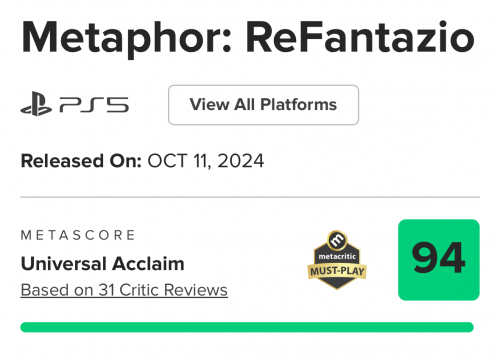Click '31' in the critic reviews link

[x=107, y=290]
